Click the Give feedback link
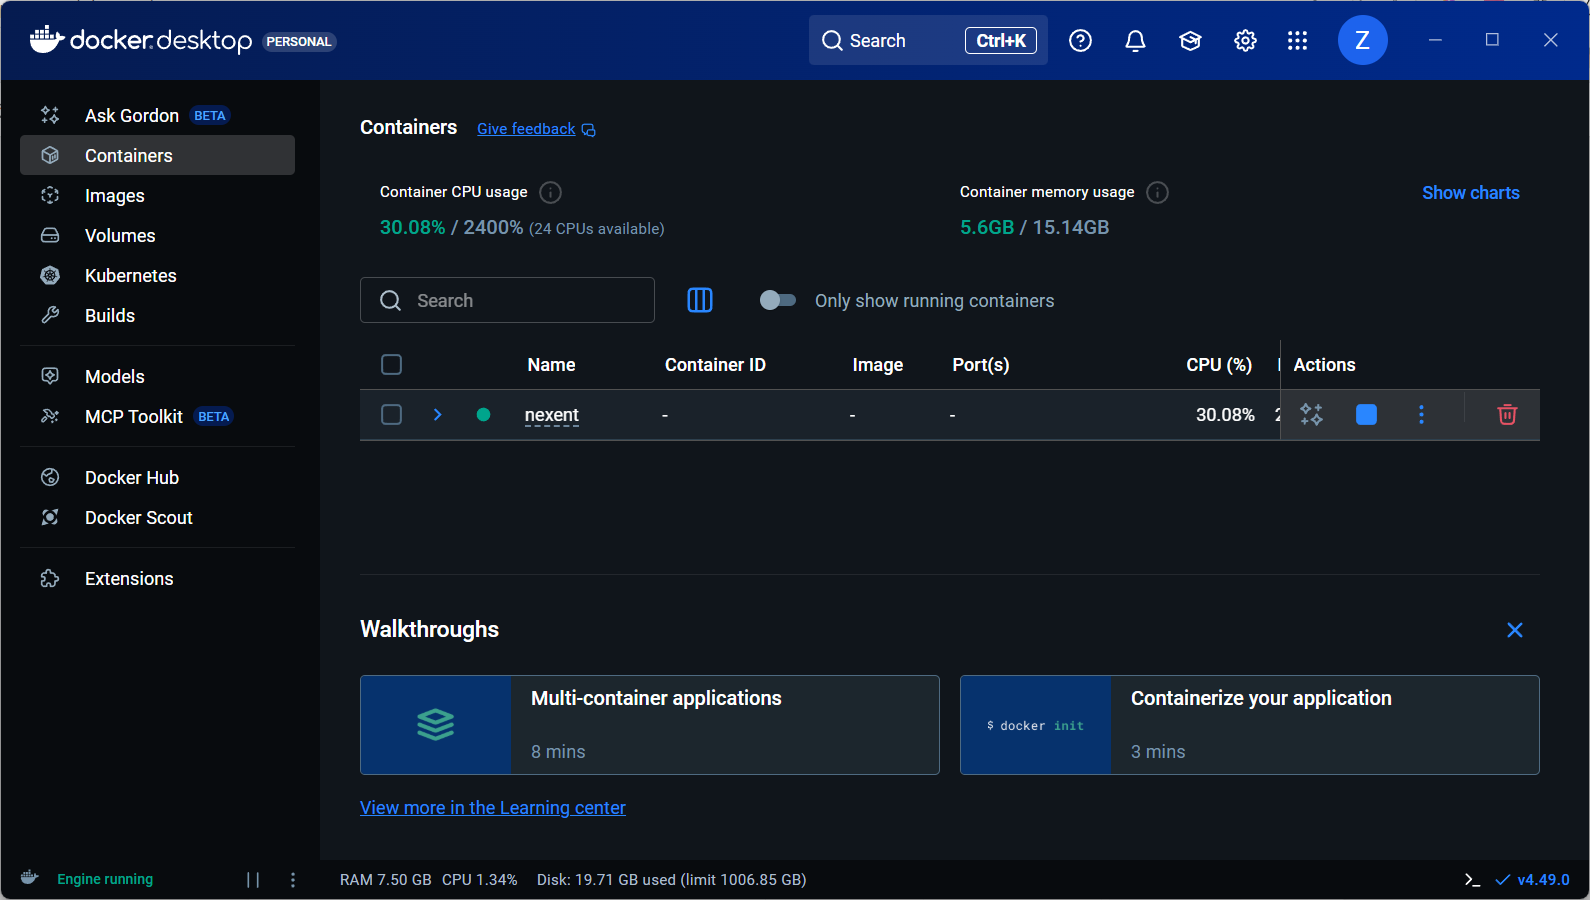 pyautogui.click(x=536, y=129)
